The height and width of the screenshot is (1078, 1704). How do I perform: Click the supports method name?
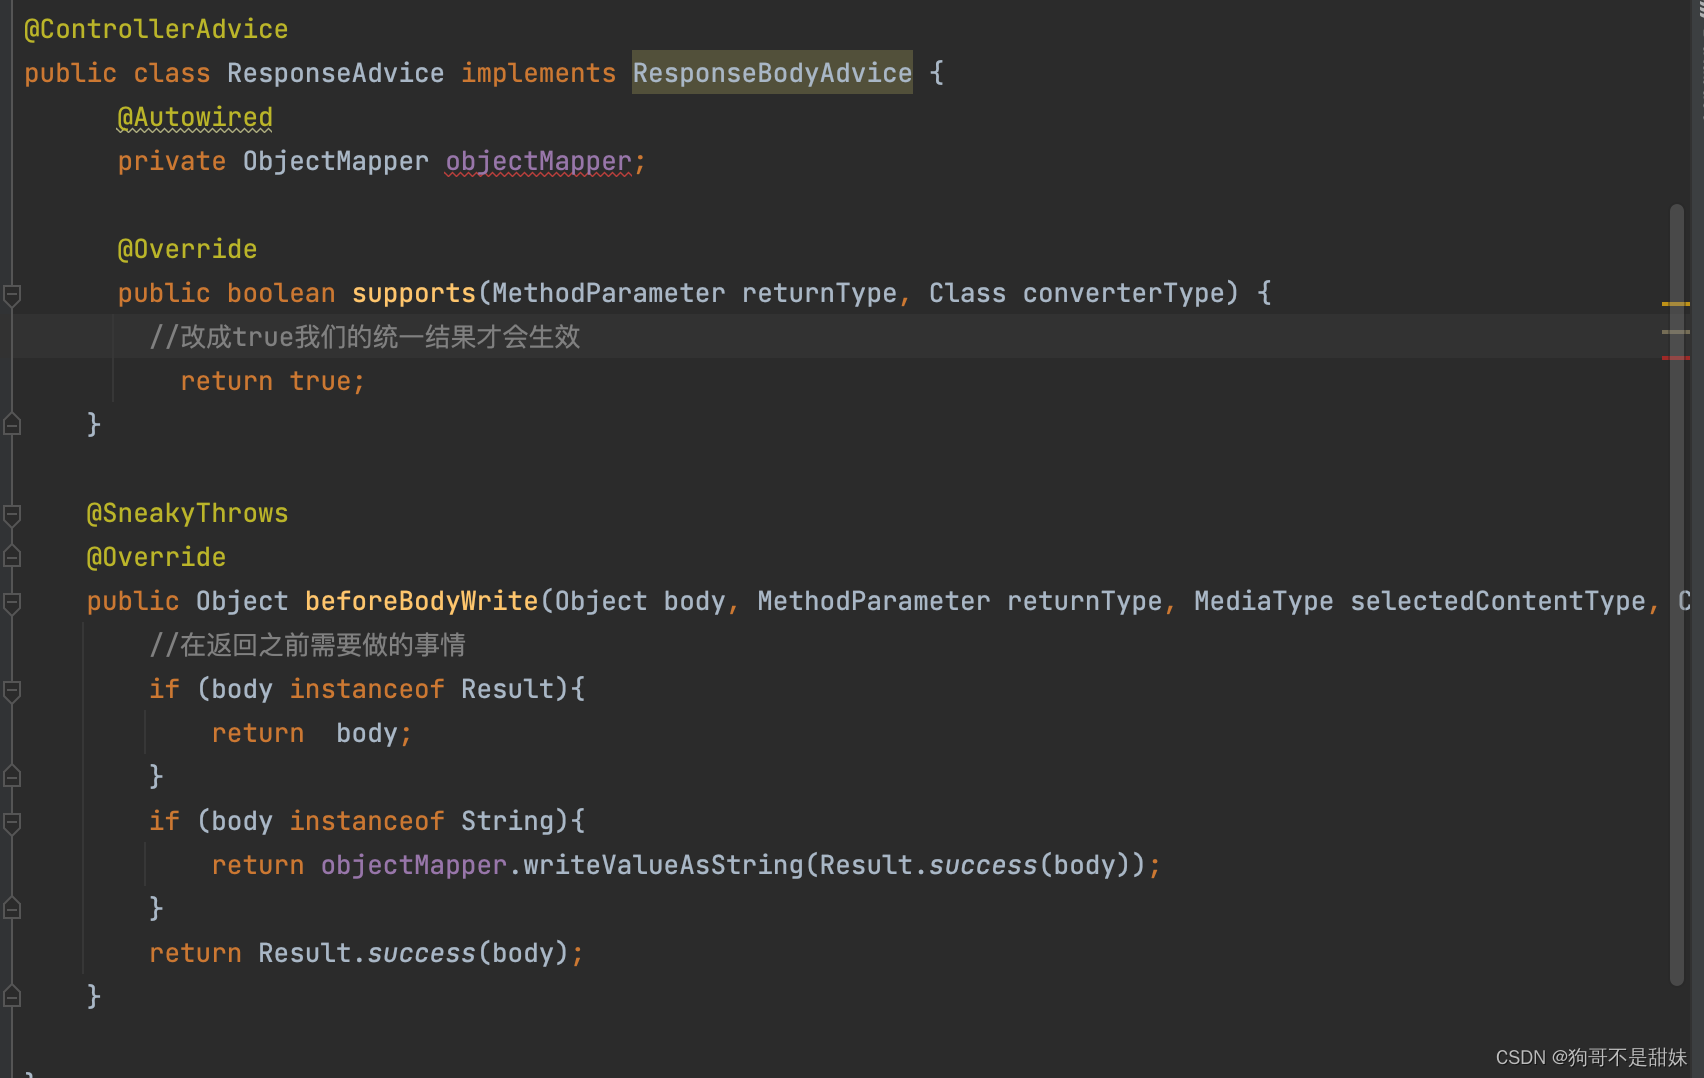[x=413, y=293]
